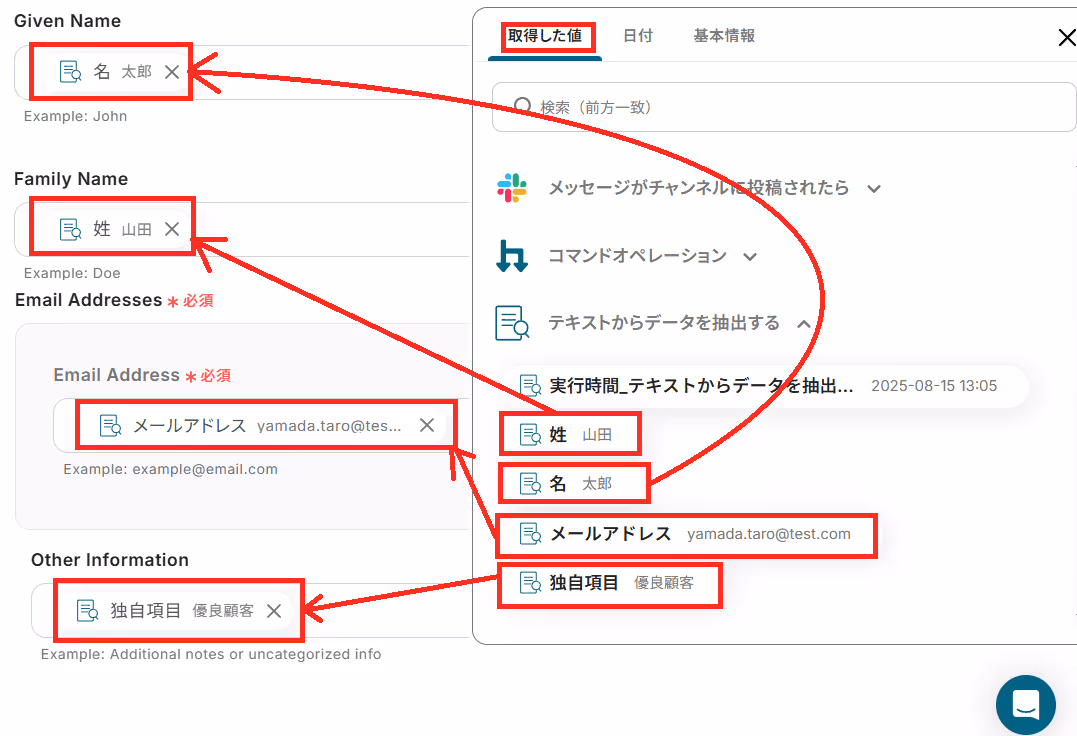The image size is (1077, 736).
Task: Remove the 姓 山田 chip from Family Name
Action: click(x=172, y=229)
